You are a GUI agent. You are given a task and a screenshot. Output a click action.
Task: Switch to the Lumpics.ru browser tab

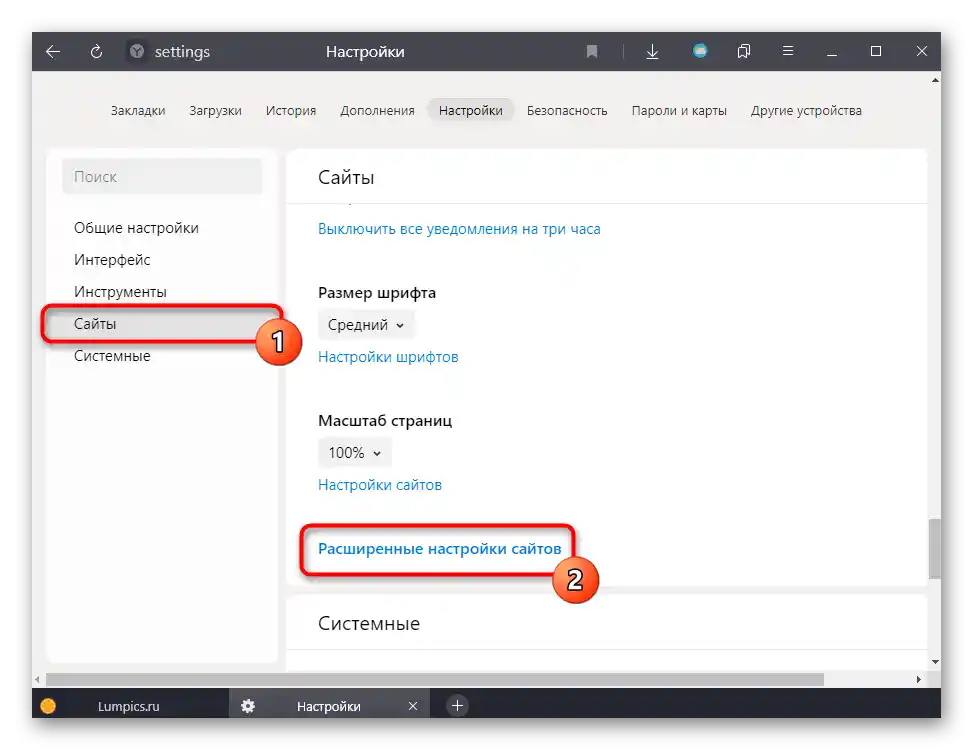(130, 706)
